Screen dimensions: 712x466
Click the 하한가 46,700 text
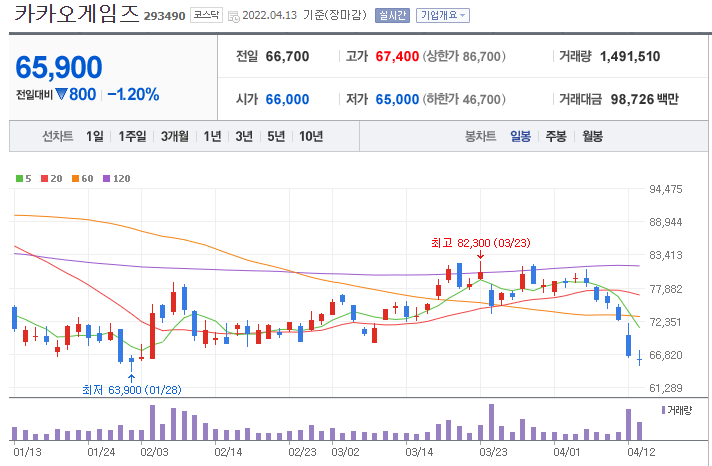464,99
